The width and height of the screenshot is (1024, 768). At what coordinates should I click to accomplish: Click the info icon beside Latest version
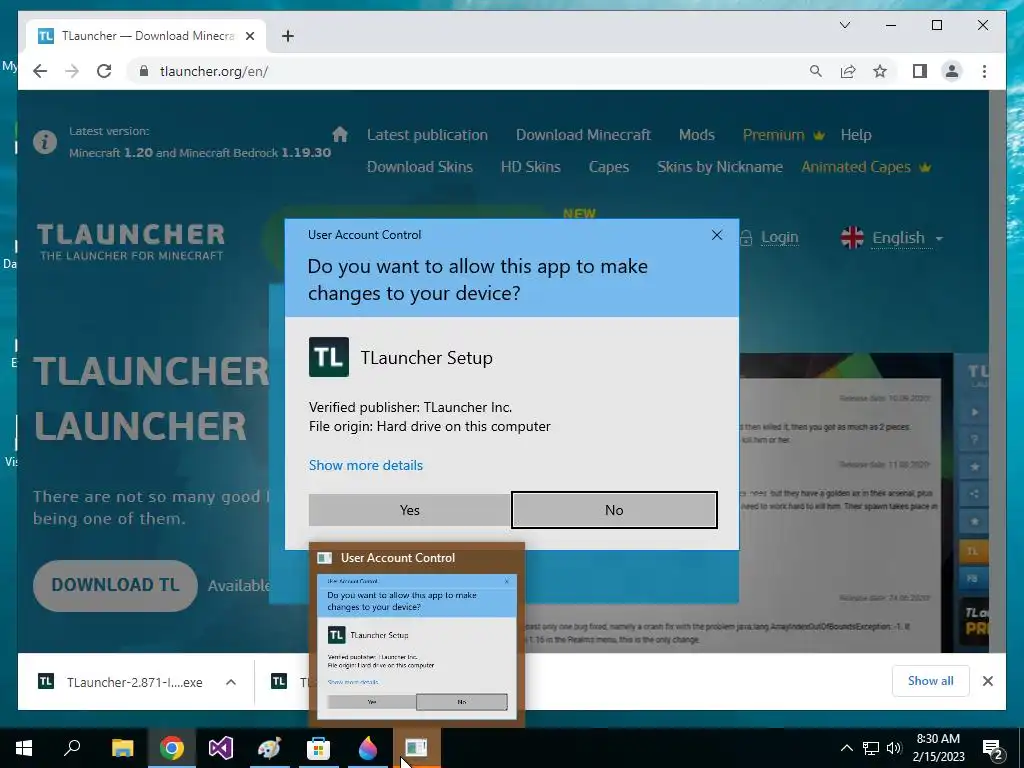point(44,141)
